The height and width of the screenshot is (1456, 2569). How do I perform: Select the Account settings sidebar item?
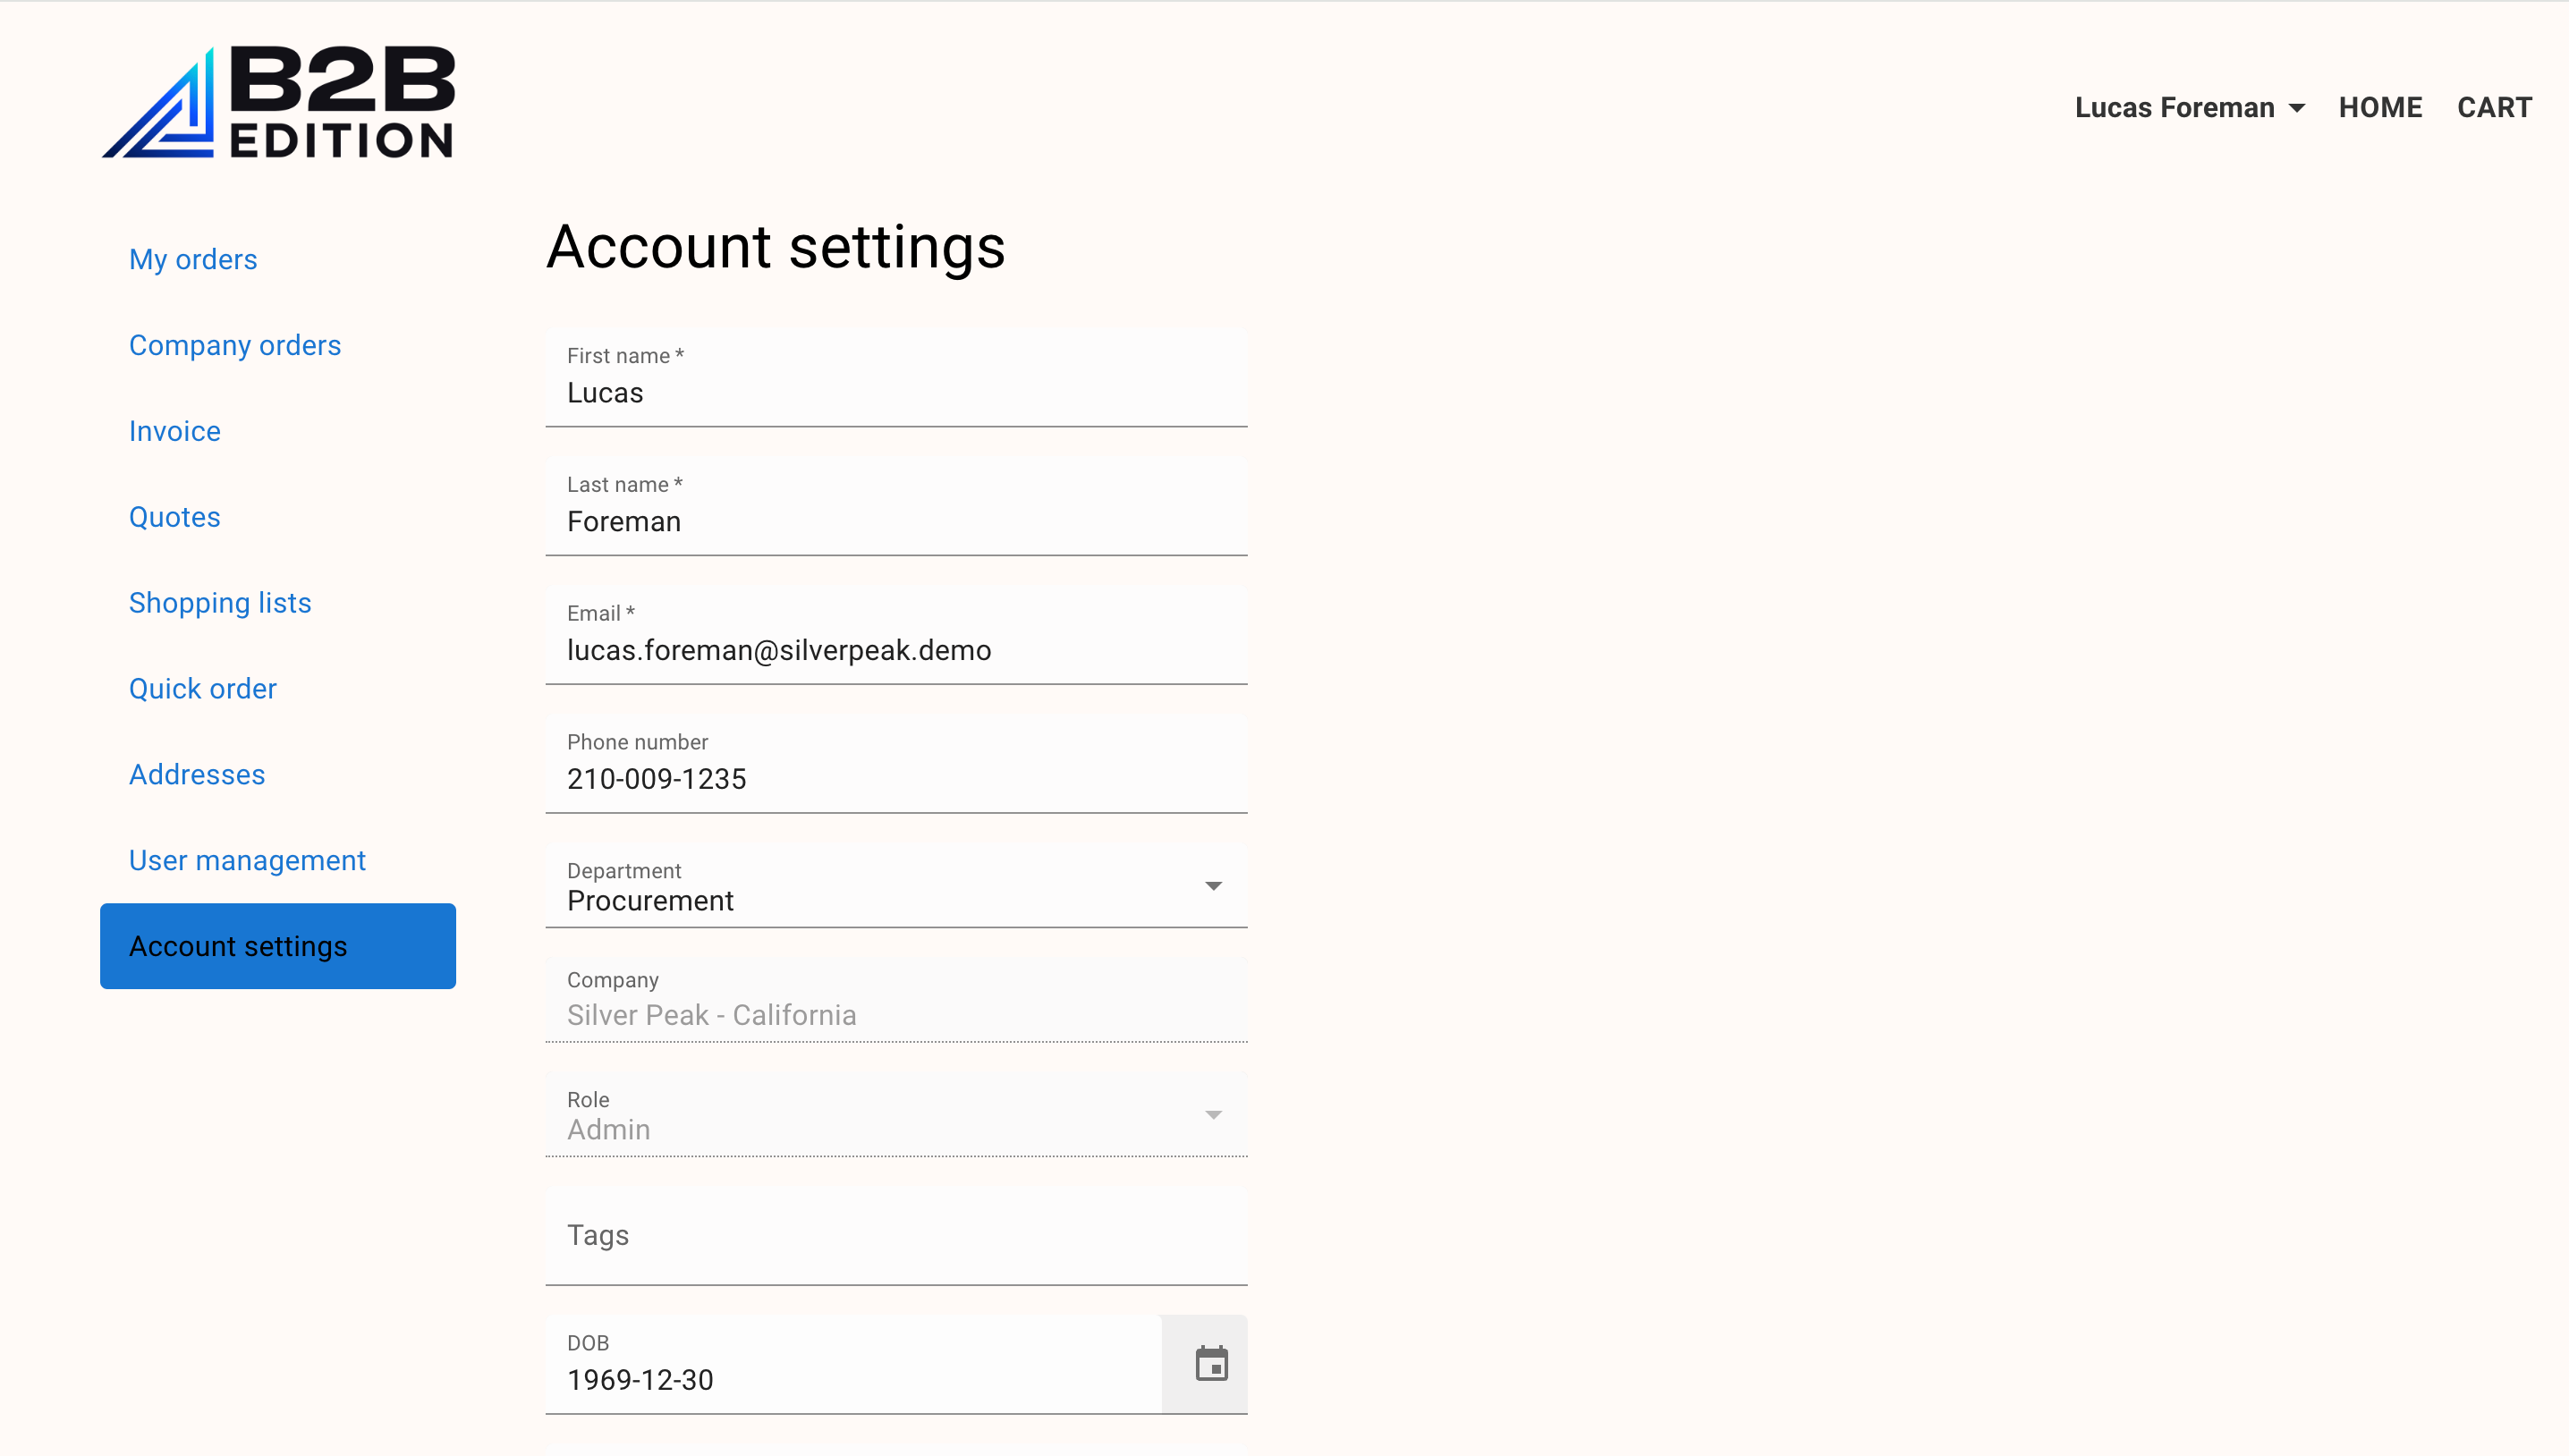278,946
